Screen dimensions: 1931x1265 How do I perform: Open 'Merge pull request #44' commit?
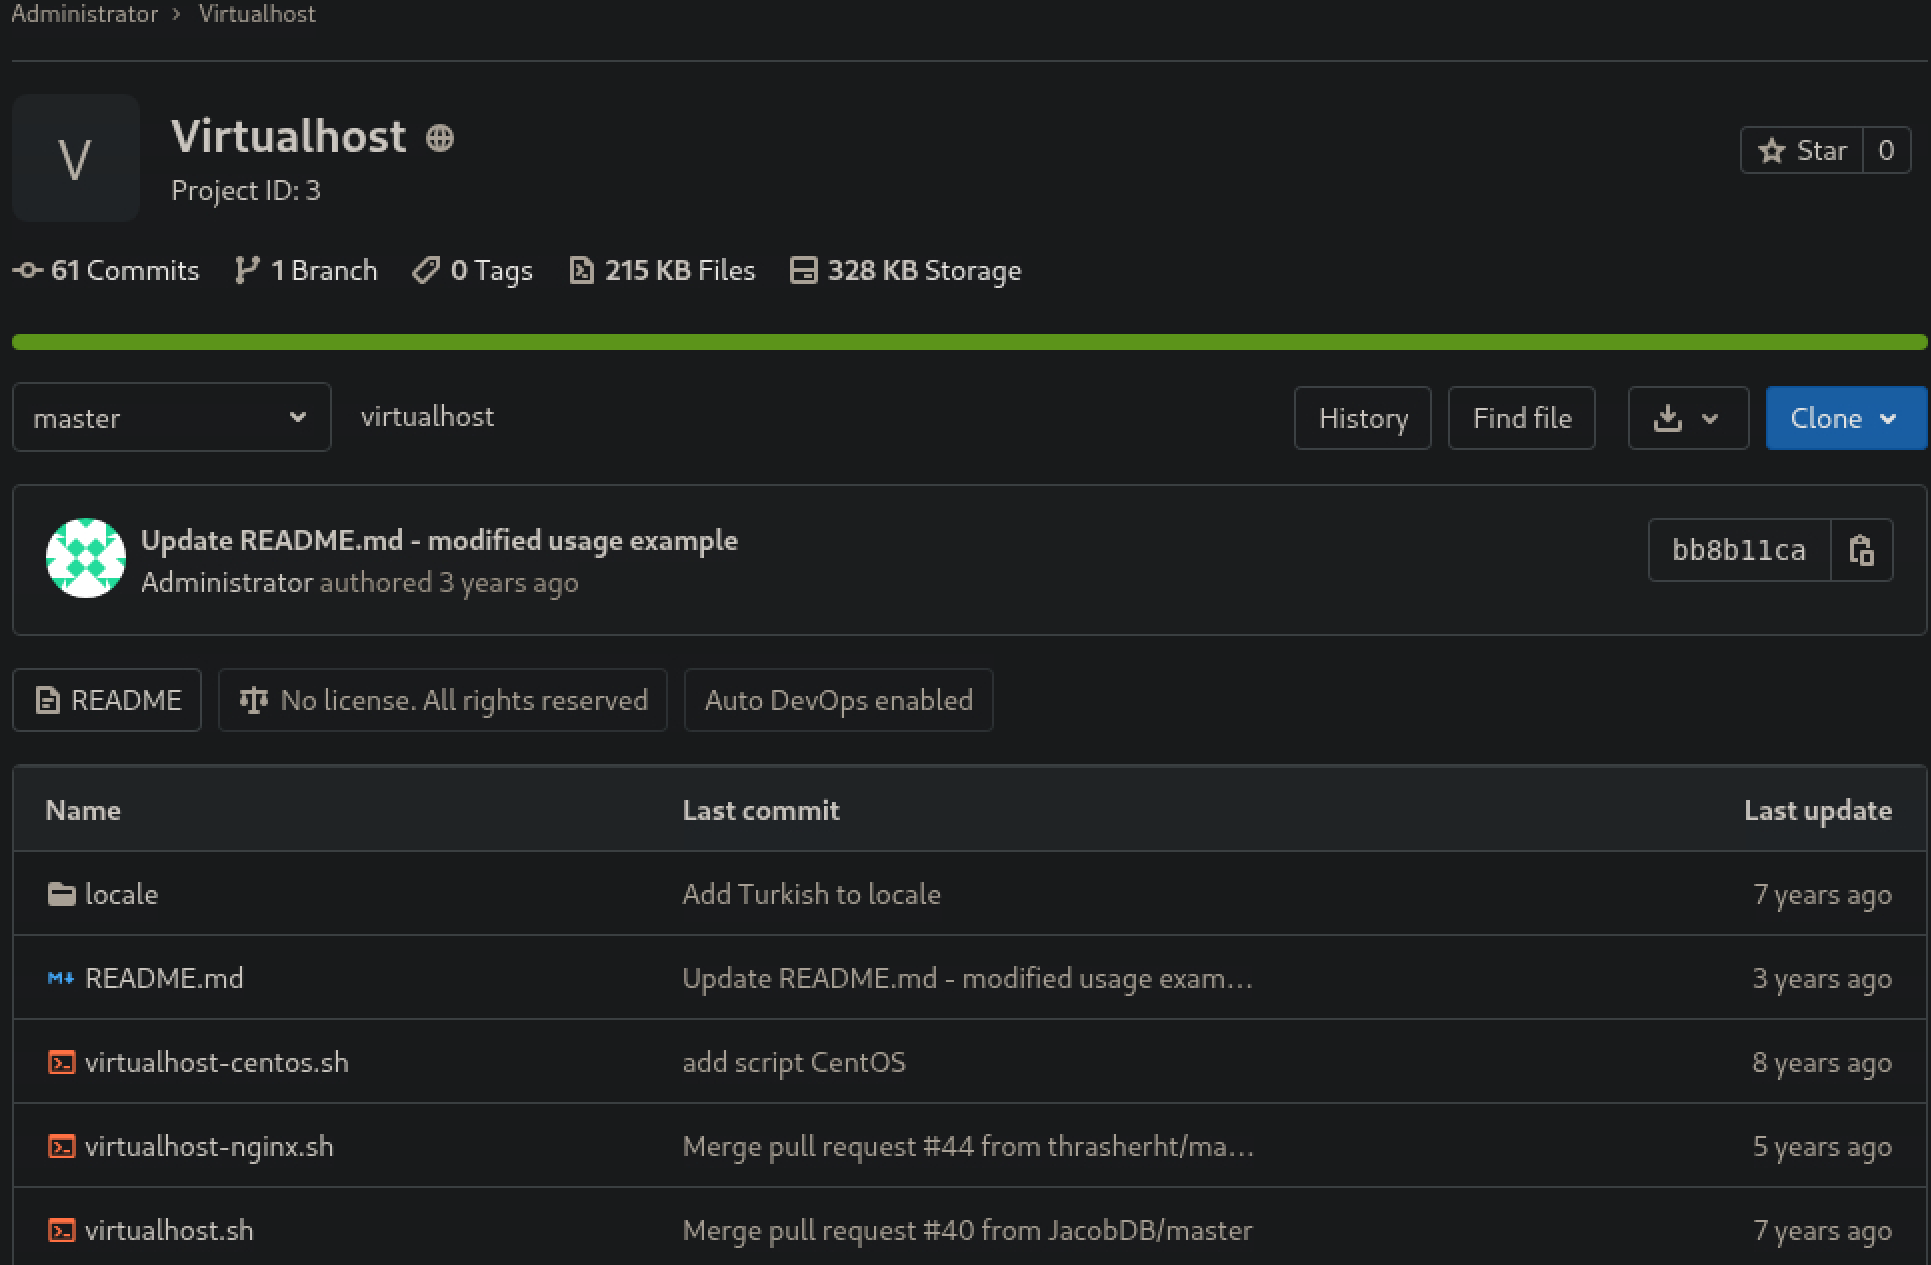tap(968, 1146)
